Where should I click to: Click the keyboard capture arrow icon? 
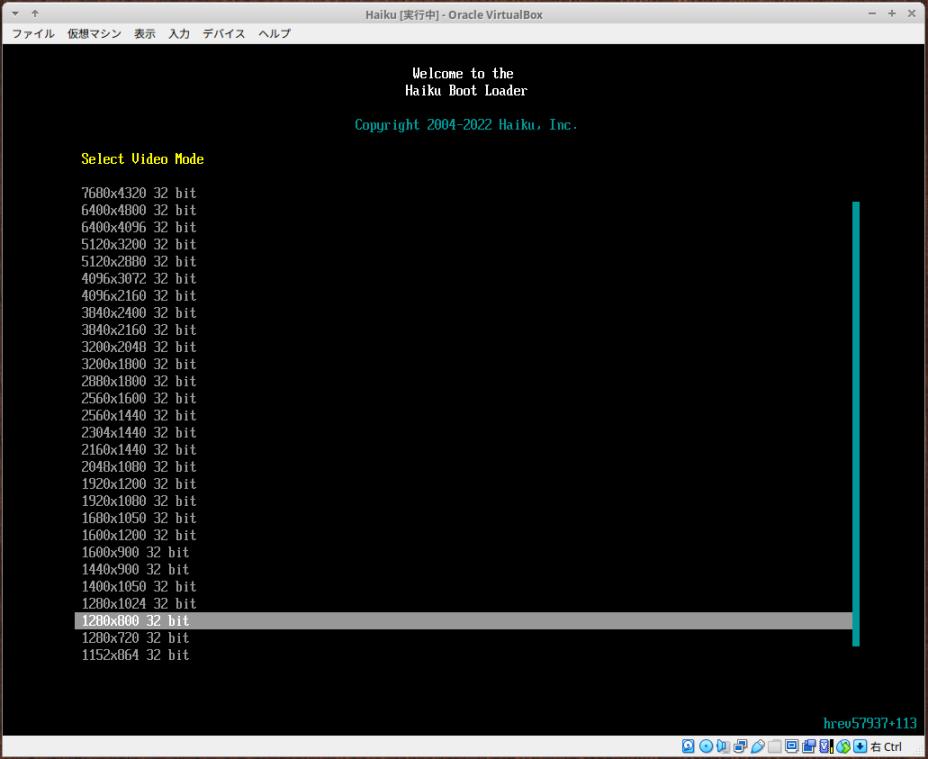click(x=860, y=746)
